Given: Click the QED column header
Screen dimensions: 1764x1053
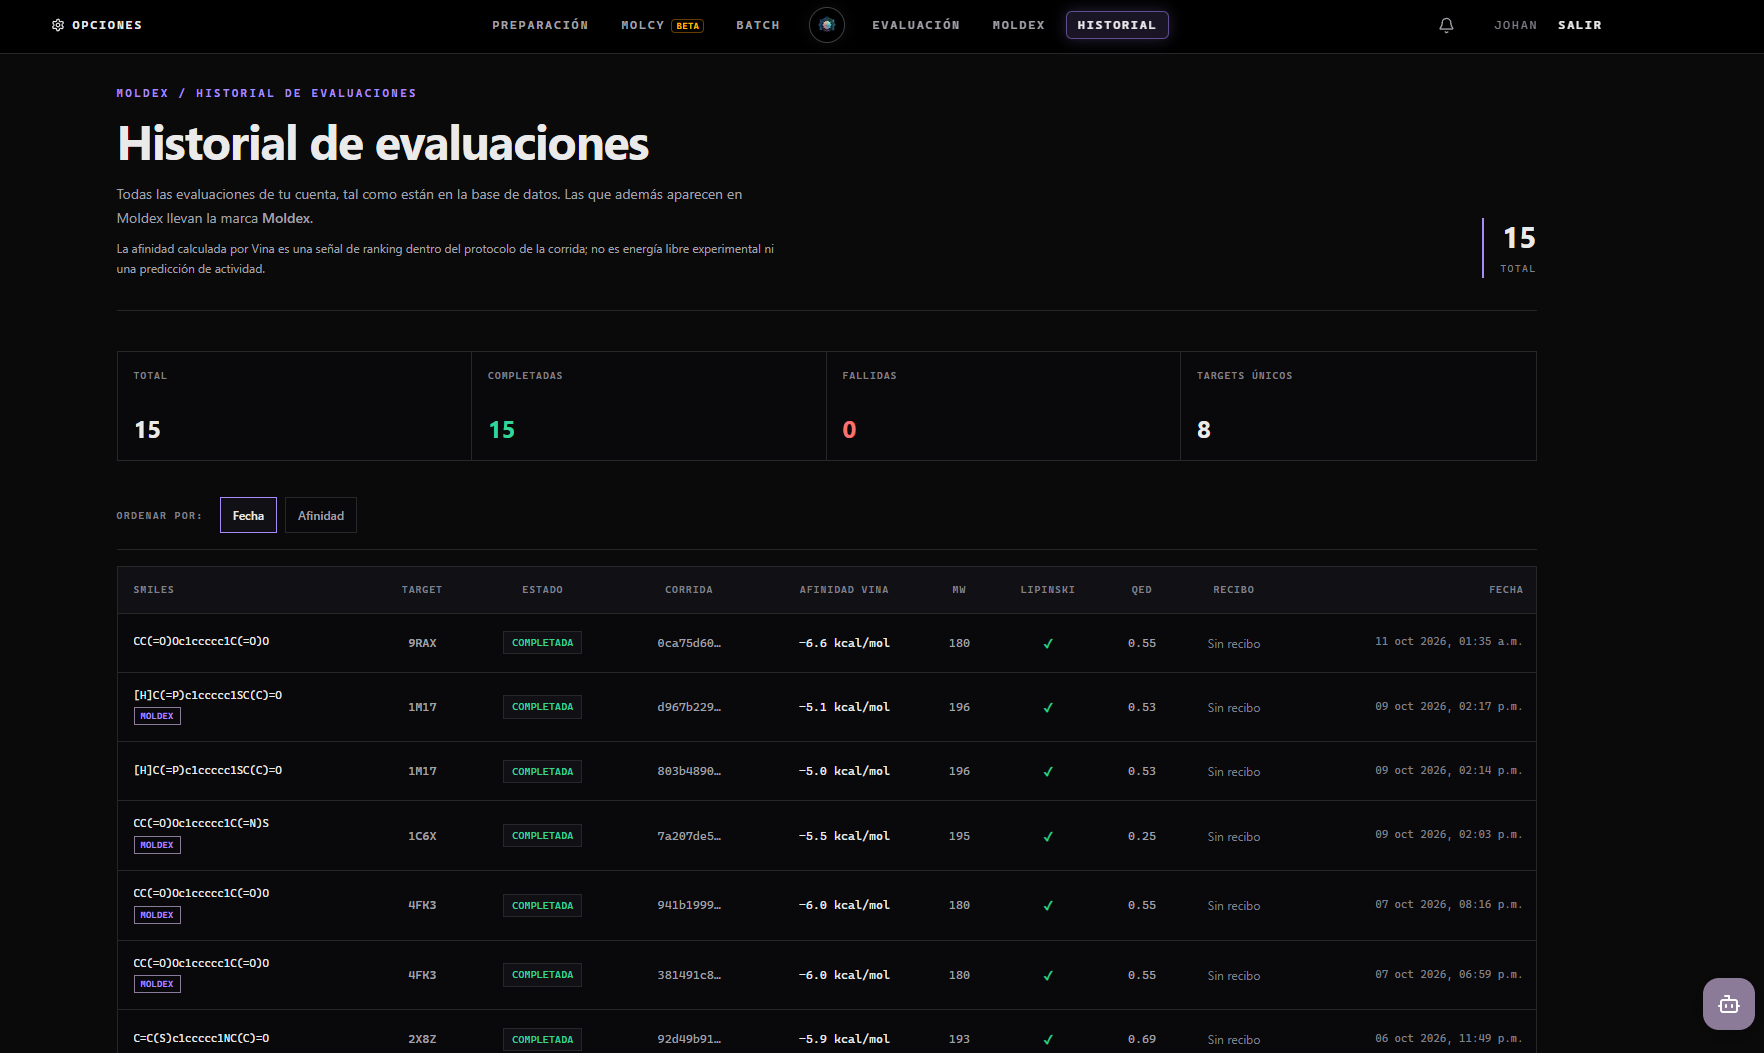Looking at the screenshot, I should [1142, 590].
